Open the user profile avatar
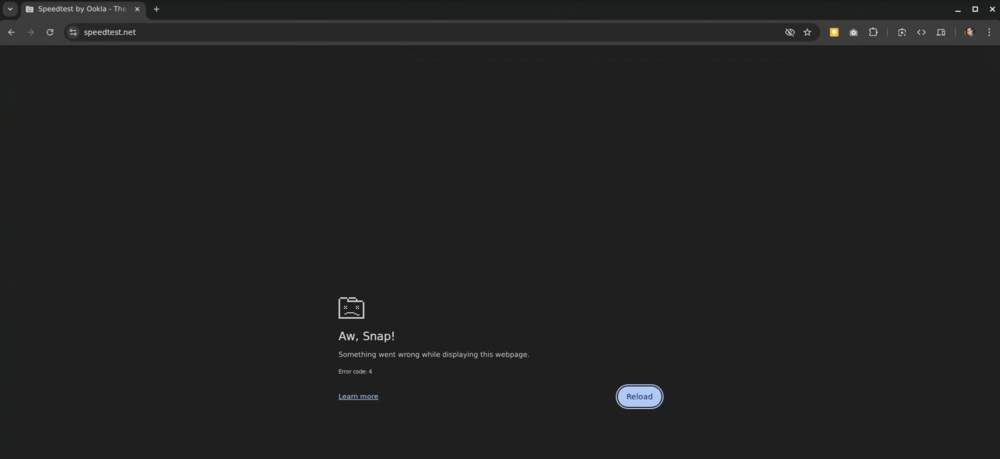Viewport: 1000px width, 459px height. click(969, 32)
